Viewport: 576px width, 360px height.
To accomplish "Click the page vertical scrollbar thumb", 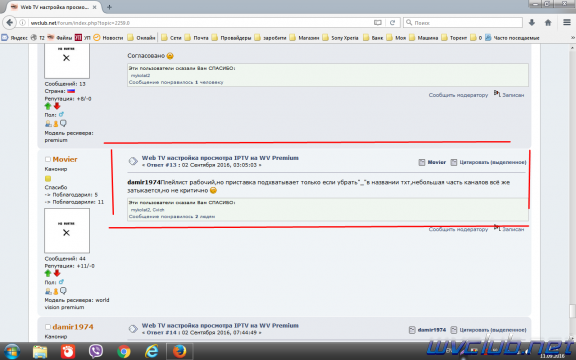I will click(x=572, y=311).
